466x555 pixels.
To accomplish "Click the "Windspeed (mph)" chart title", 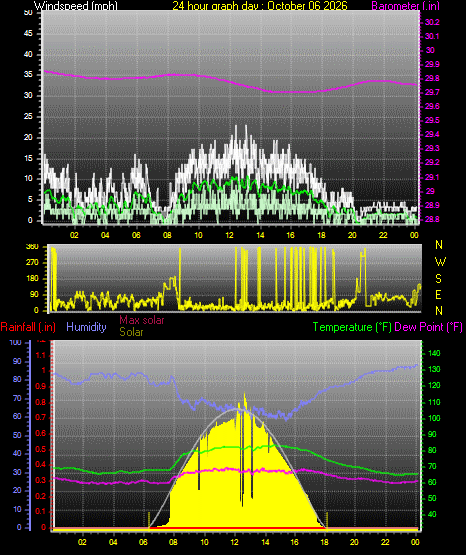I will (76, 6).
